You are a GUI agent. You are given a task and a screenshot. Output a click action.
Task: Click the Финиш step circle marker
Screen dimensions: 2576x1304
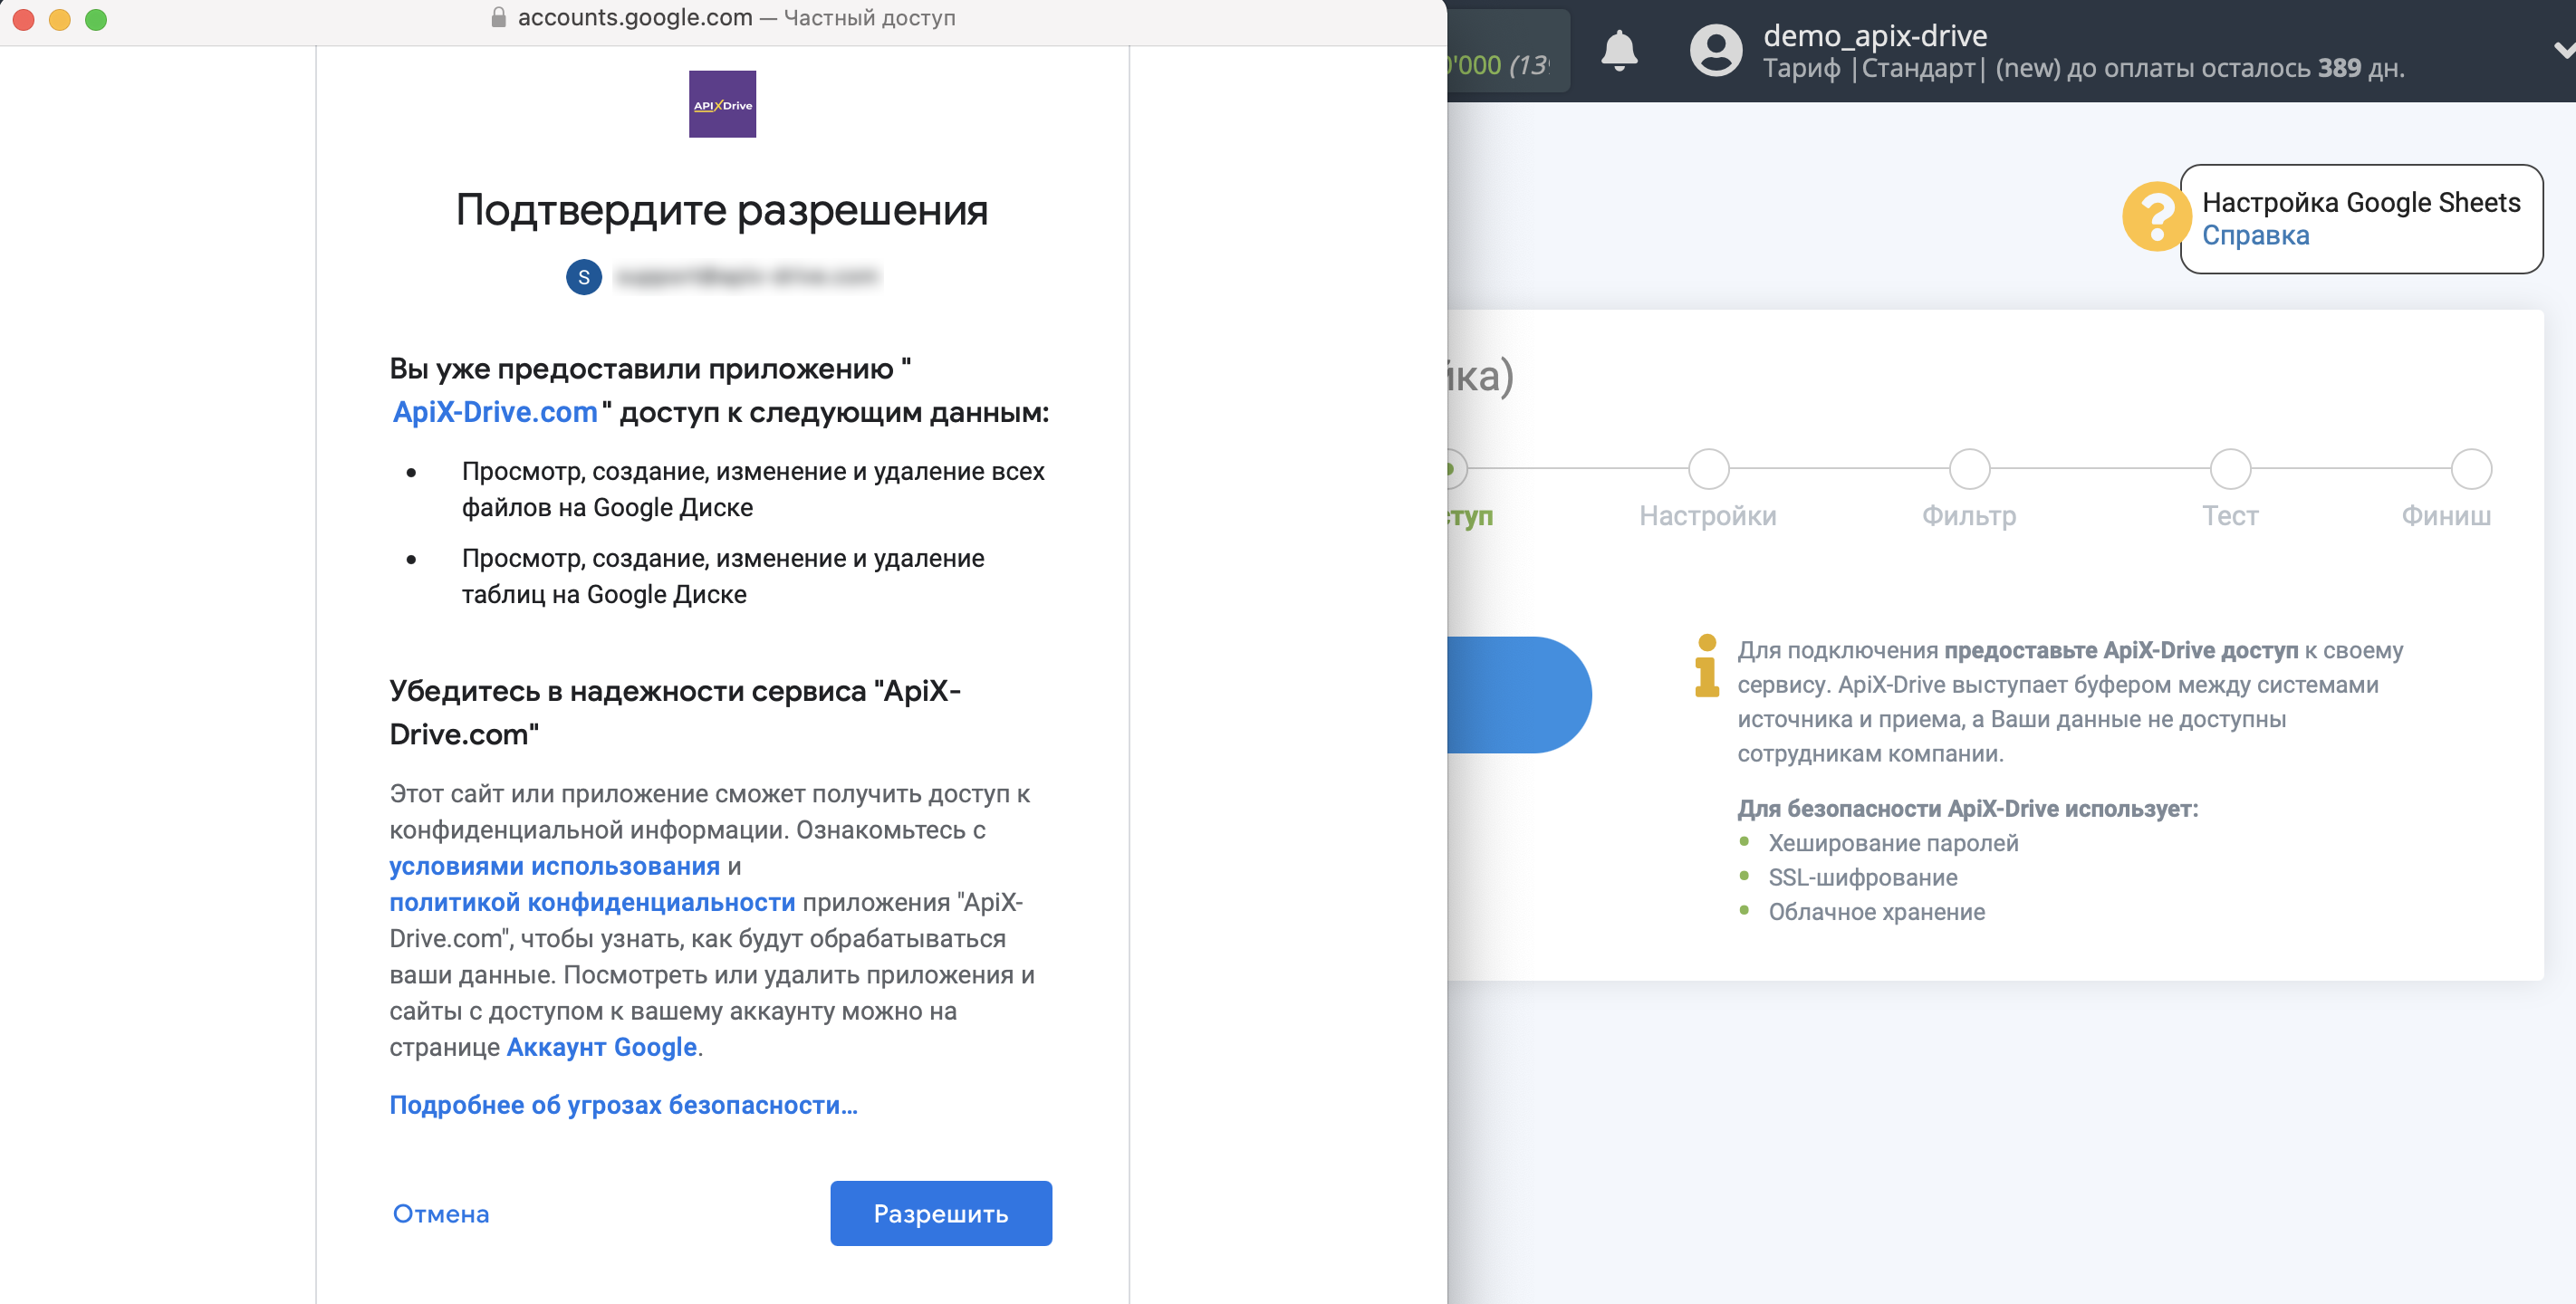[2471, 469]
